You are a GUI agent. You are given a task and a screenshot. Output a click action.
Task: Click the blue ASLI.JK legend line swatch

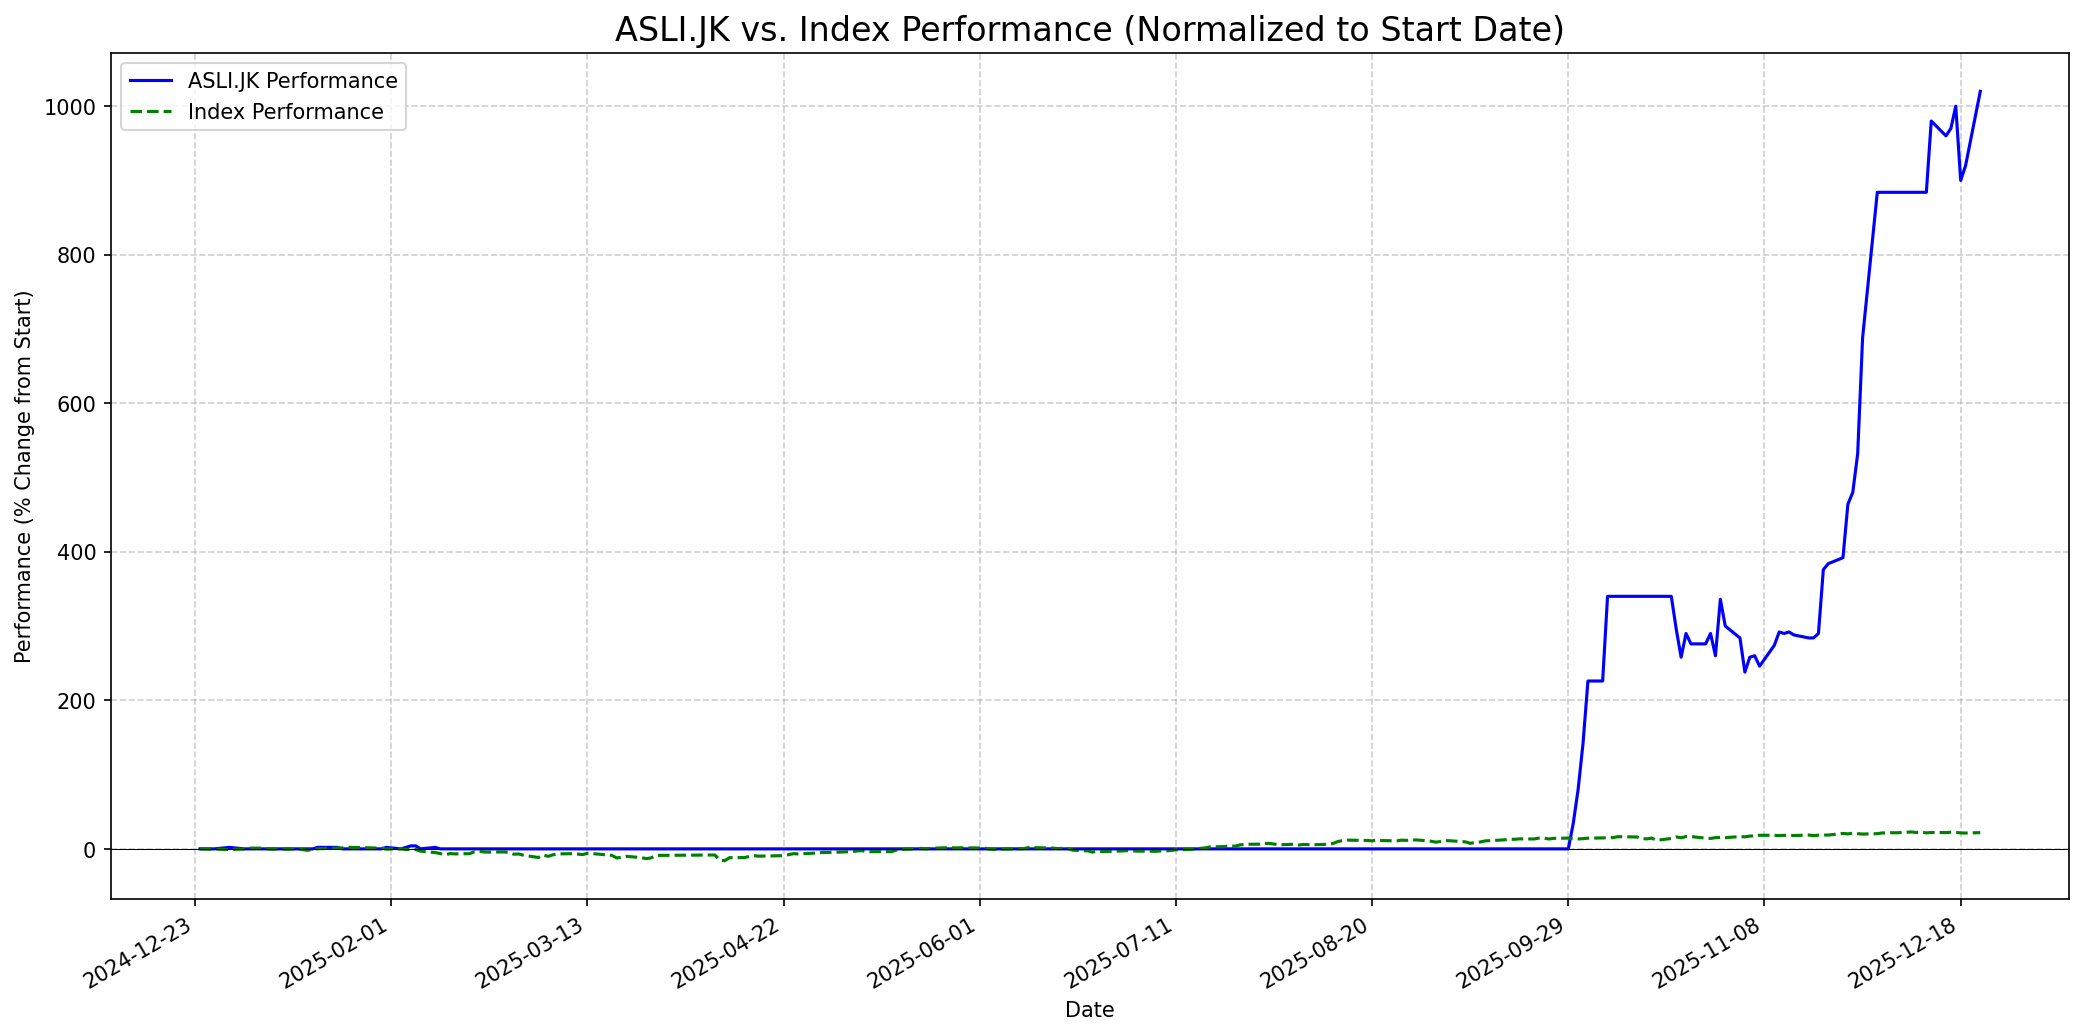point(152,81)
